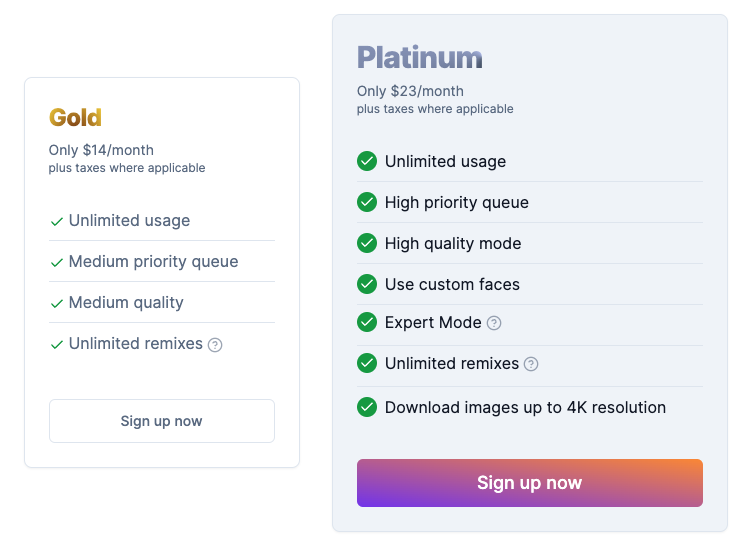Click the Only $14/month price text
Viewport: 751px width, 549px height.
coord(101,150)
